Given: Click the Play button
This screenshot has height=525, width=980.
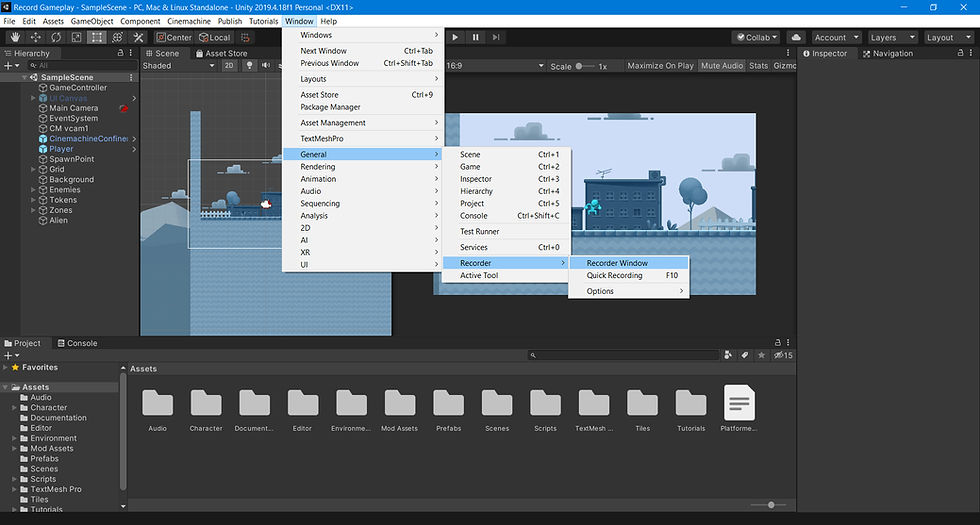Looking at the screenshot, I should (x=455, y=38).
